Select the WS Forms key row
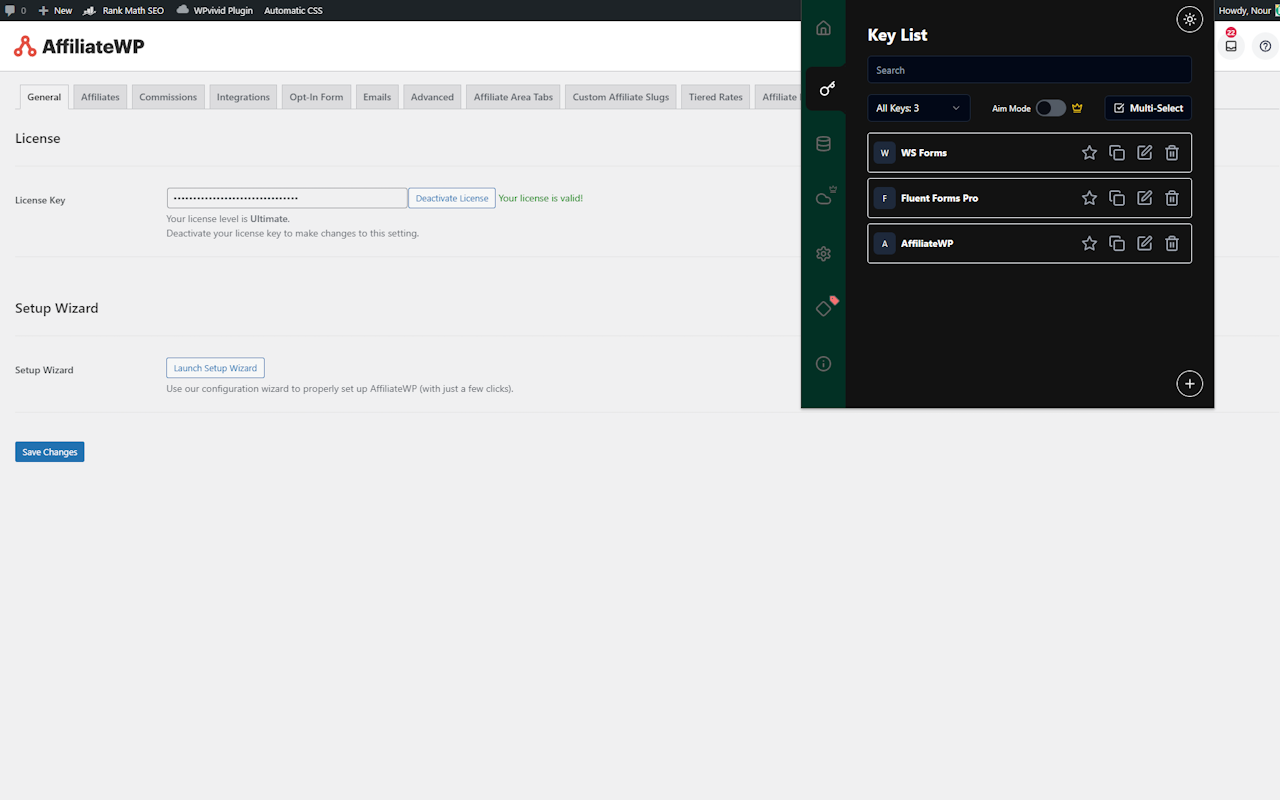 point(1029,153)
